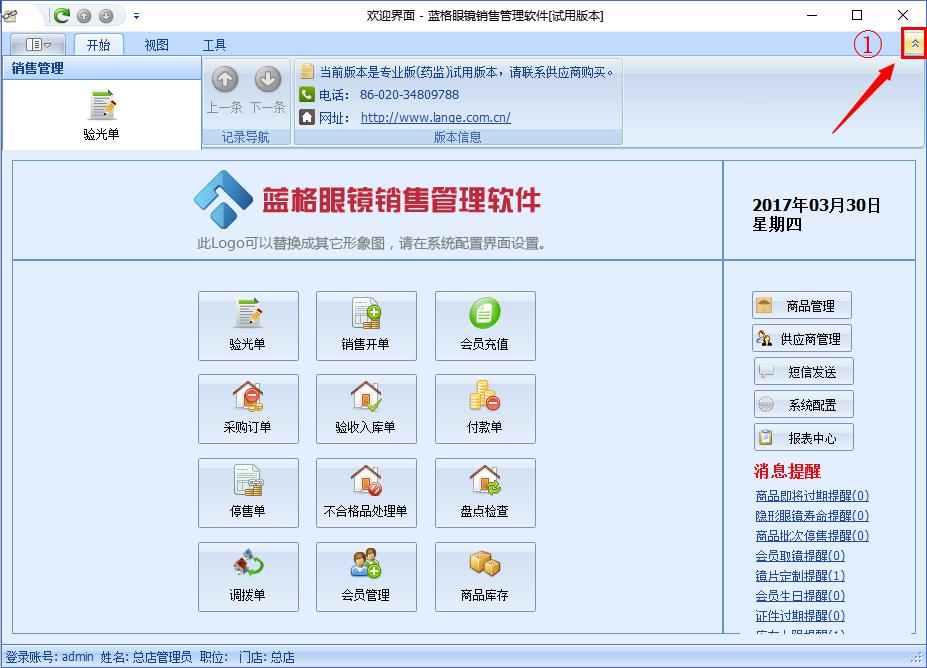The height and width of the screenshot is (668, 927).
Task: Switch to the 工具 tab
Action: pos(214,45)
